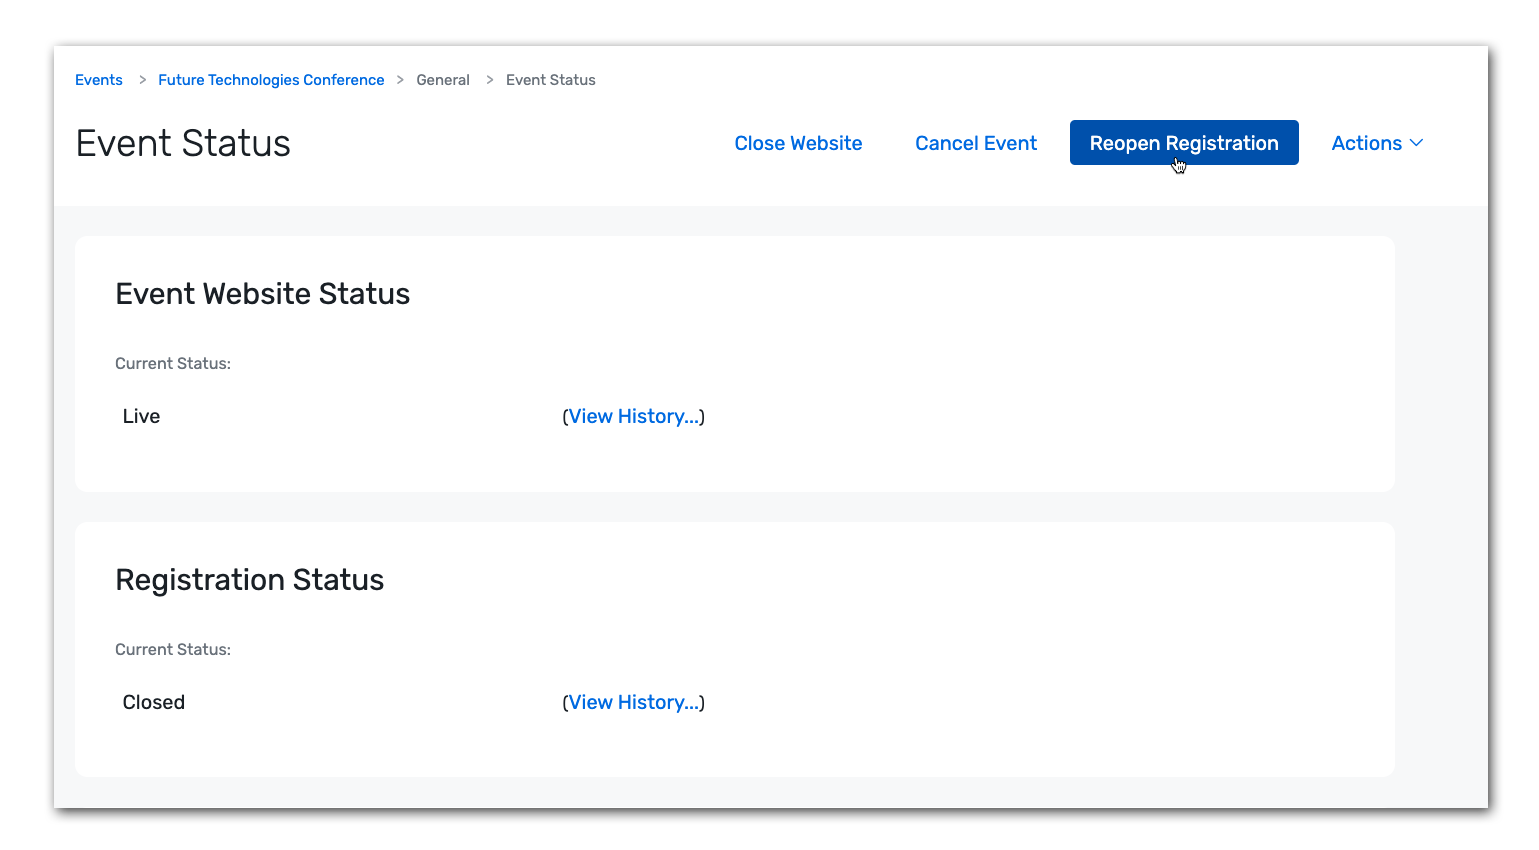Go to Future Technologies Conference breadcrumb
The height and width of the screenshot is (850, 1539).
coord(271,80)
